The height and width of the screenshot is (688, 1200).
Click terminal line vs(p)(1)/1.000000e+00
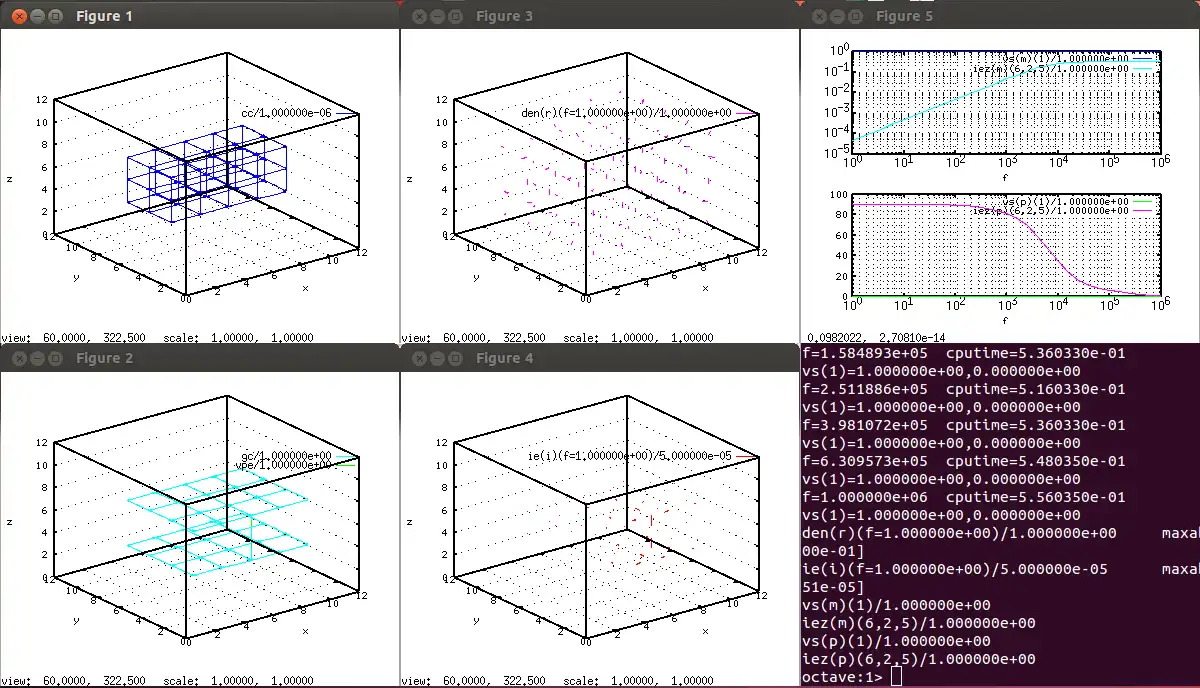click(896, 641)
